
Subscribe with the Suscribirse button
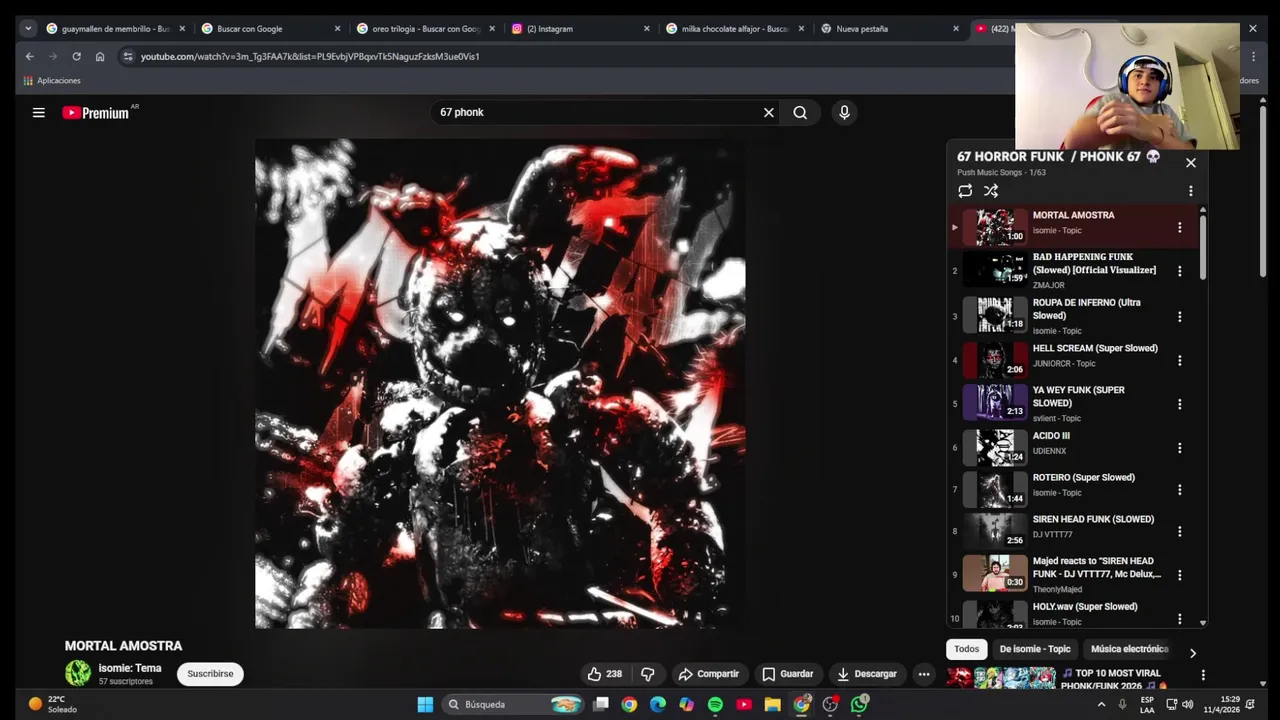point(210,674)
